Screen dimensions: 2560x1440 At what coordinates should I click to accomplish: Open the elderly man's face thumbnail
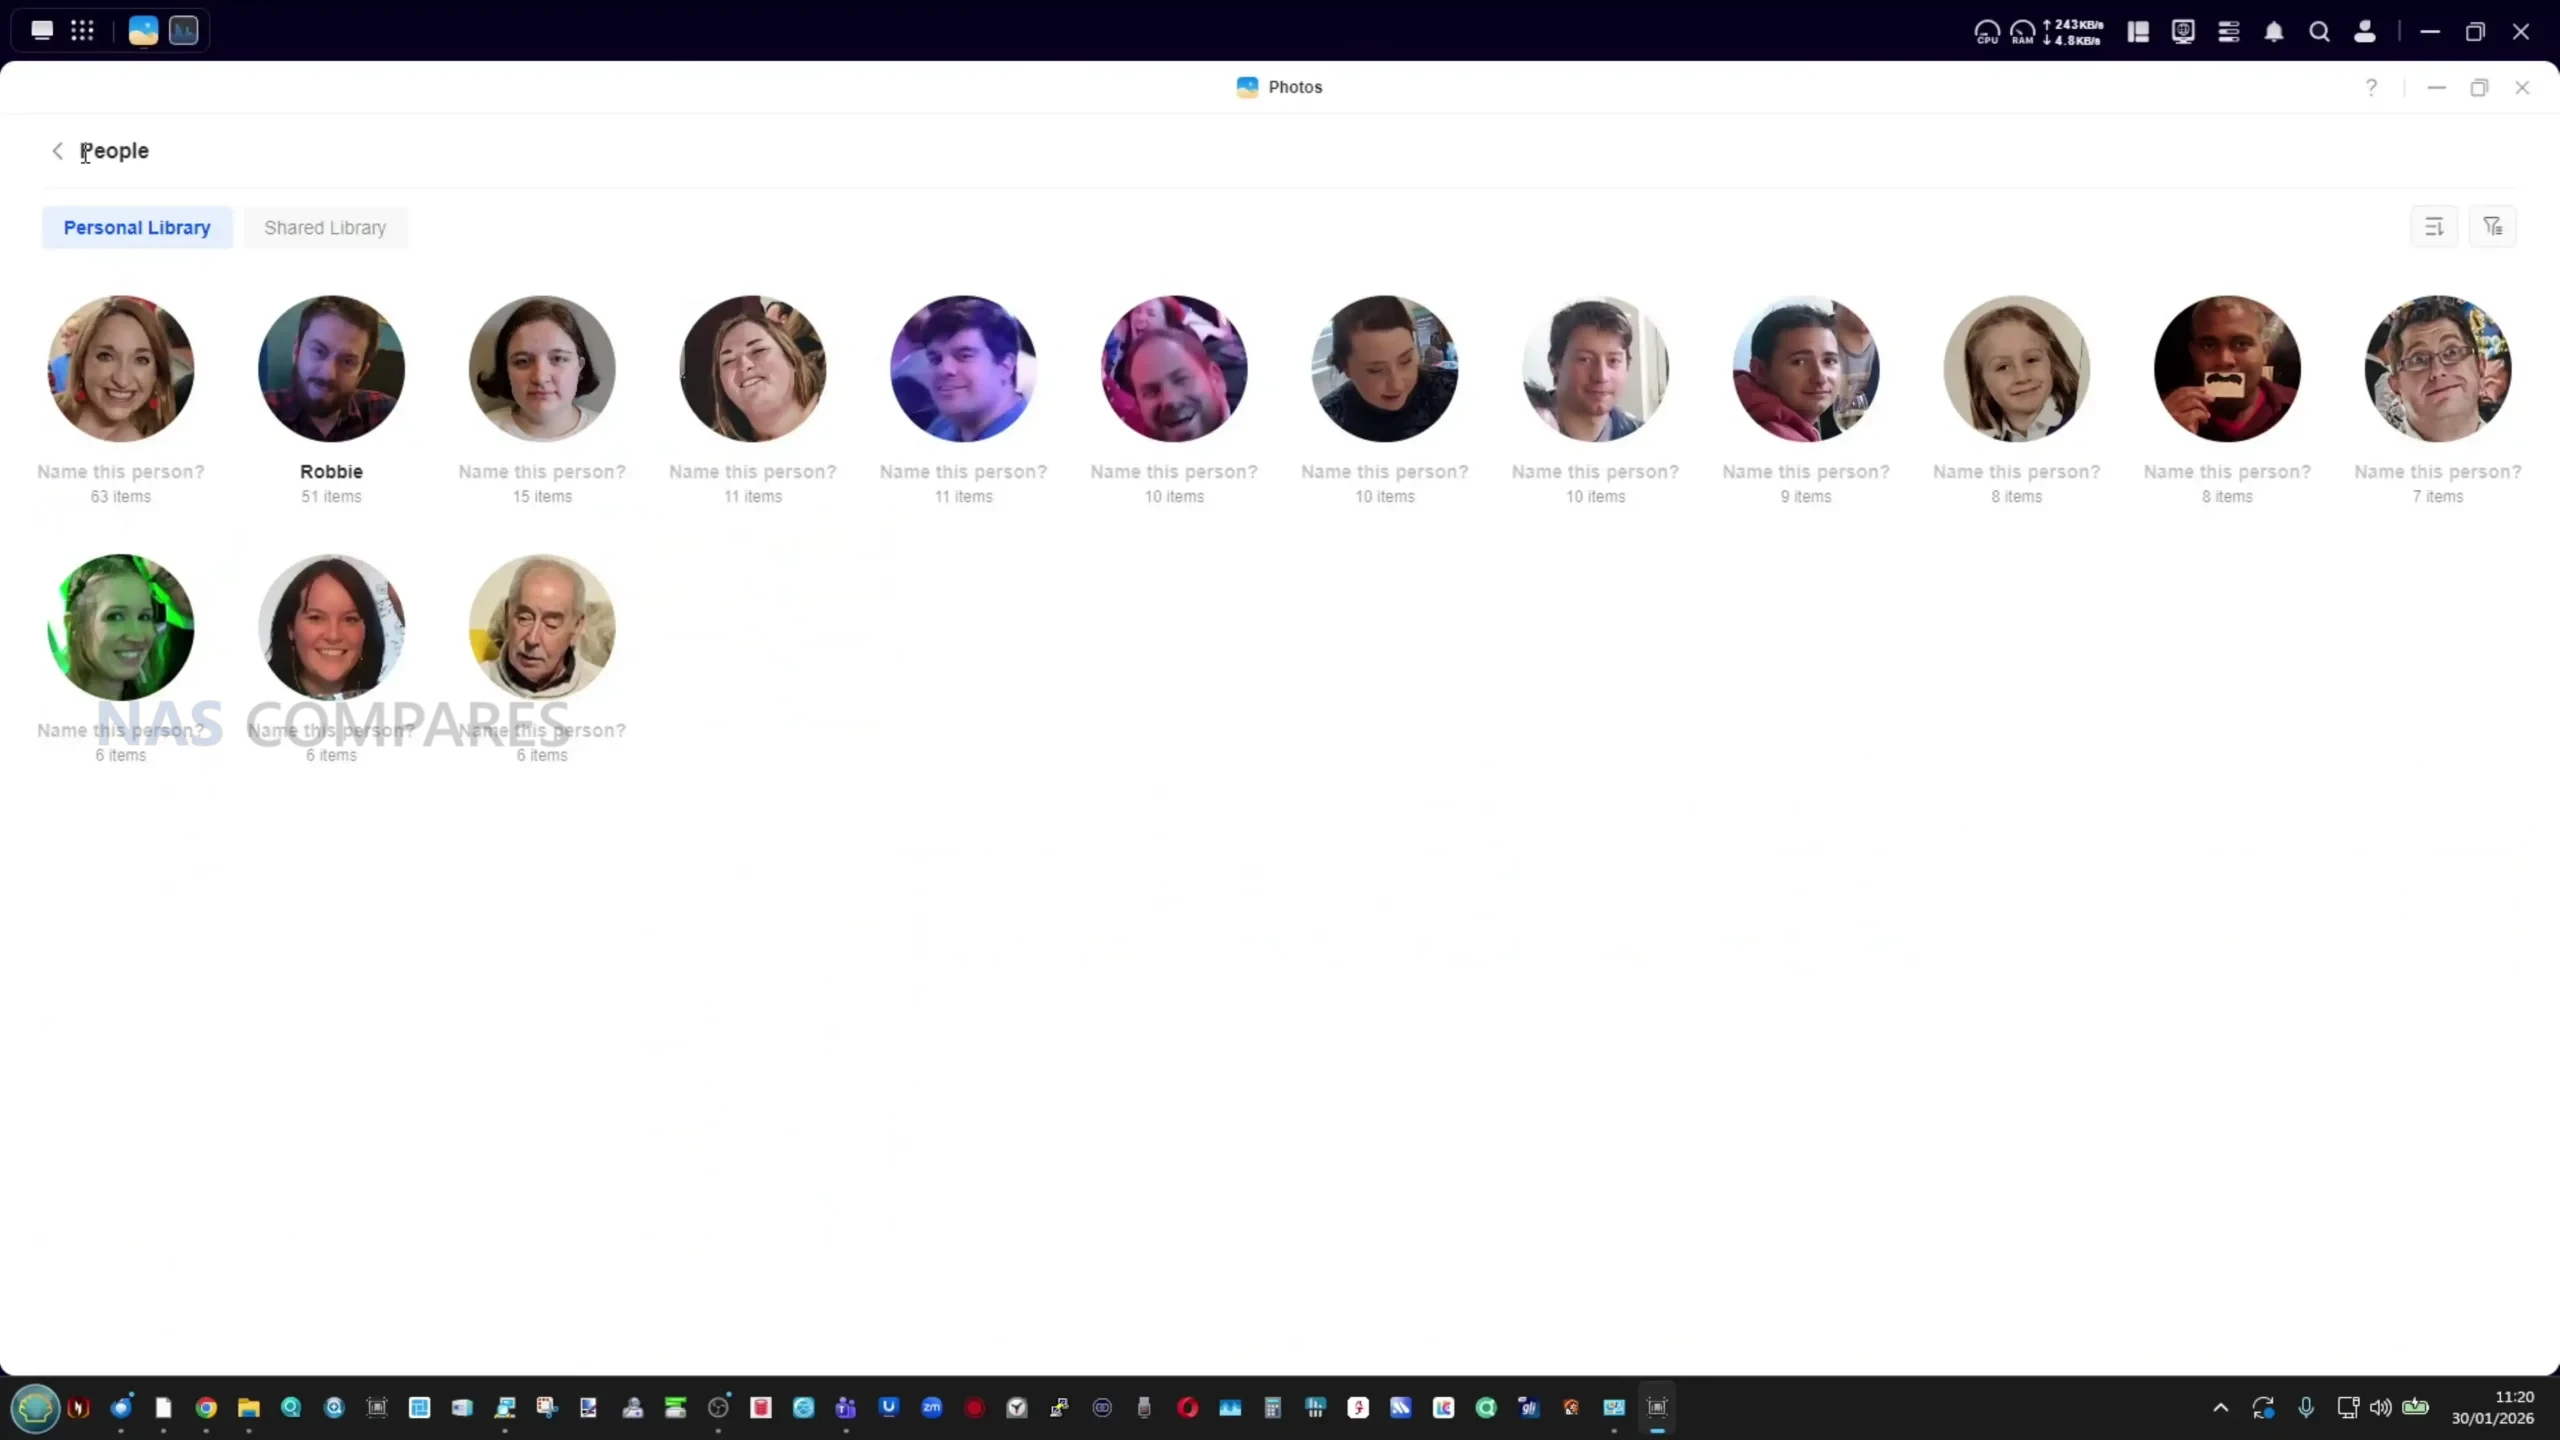(x=542, y=627)
